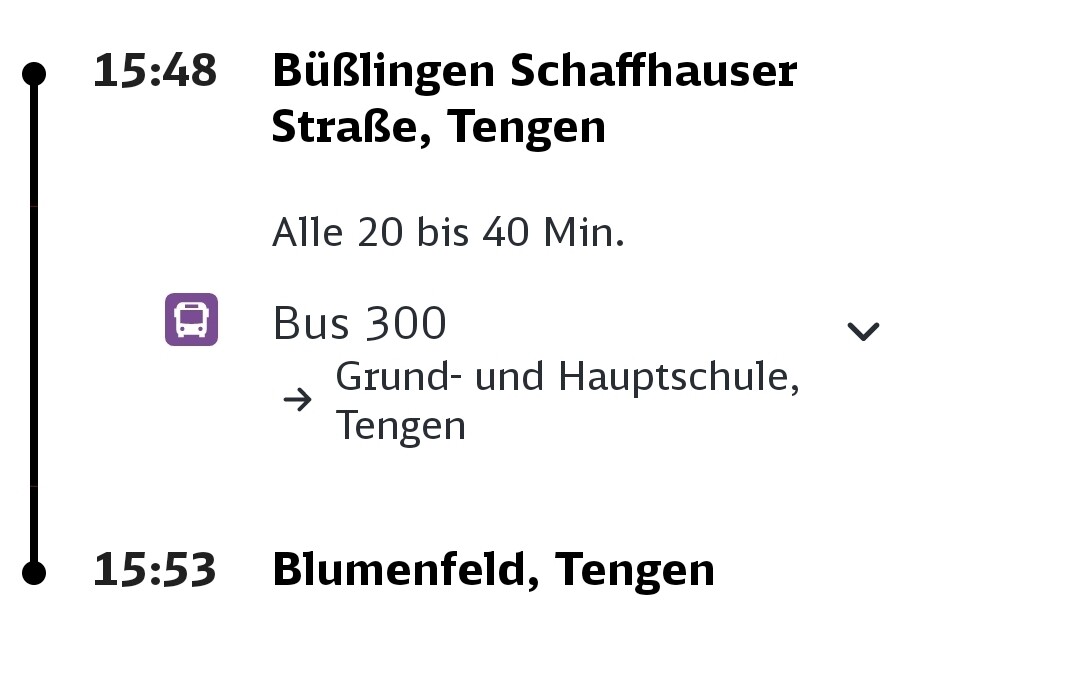Tap the 15:48 departure time
The image size is (1080, 687).
(x=155, y=72)
